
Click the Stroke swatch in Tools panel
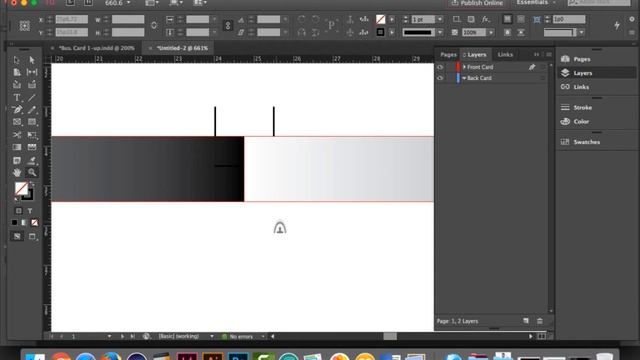[x=27, y=195]
